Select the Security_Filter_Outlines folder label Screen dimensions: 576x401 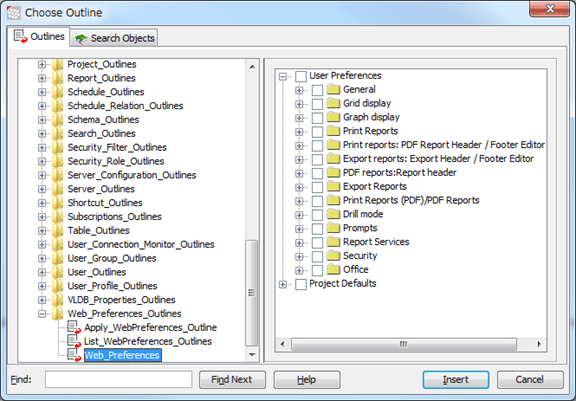tap(117, 148)
